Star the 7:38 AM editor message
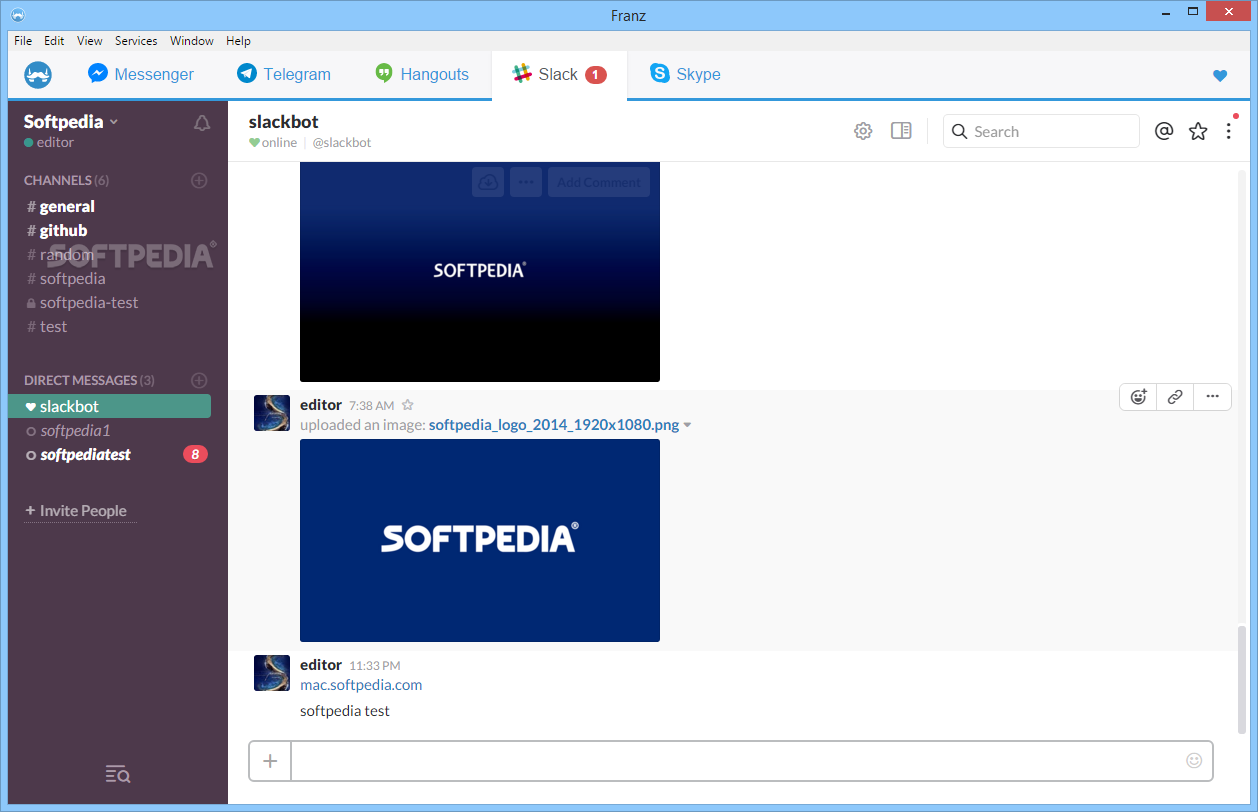 [x=407, y=405]
